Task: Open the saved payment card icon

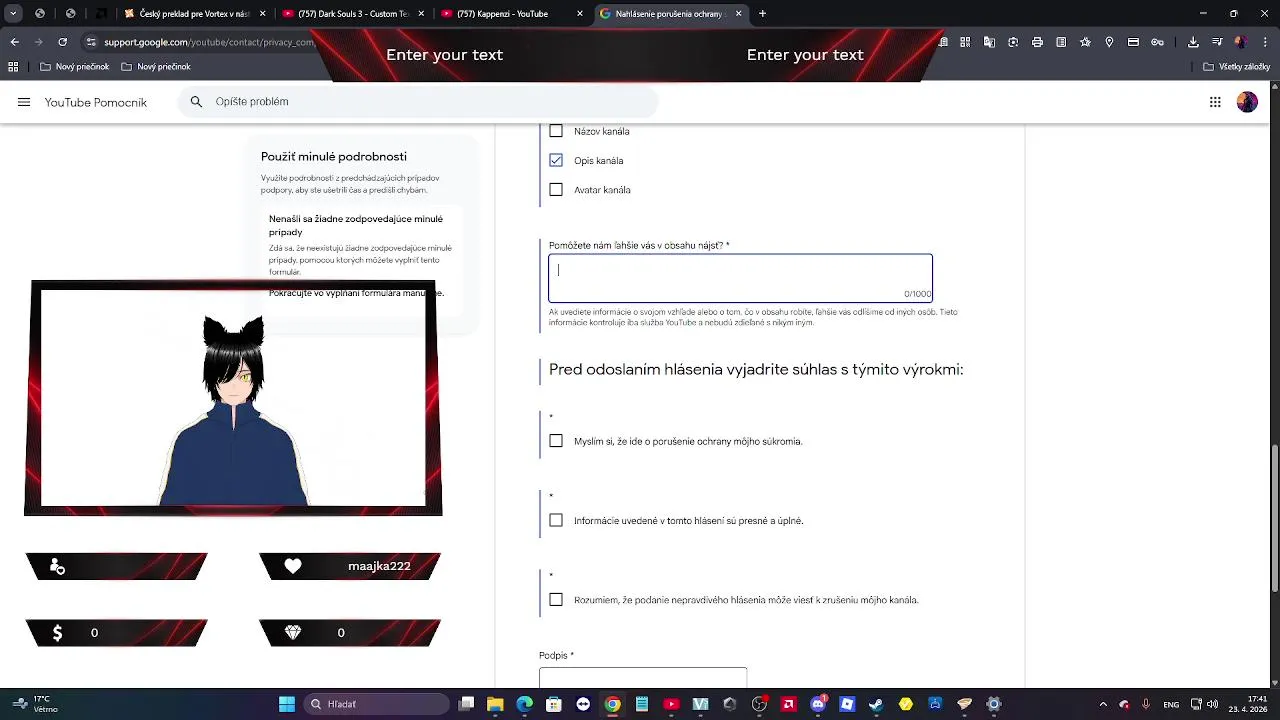Action: tap(1133, 42)
